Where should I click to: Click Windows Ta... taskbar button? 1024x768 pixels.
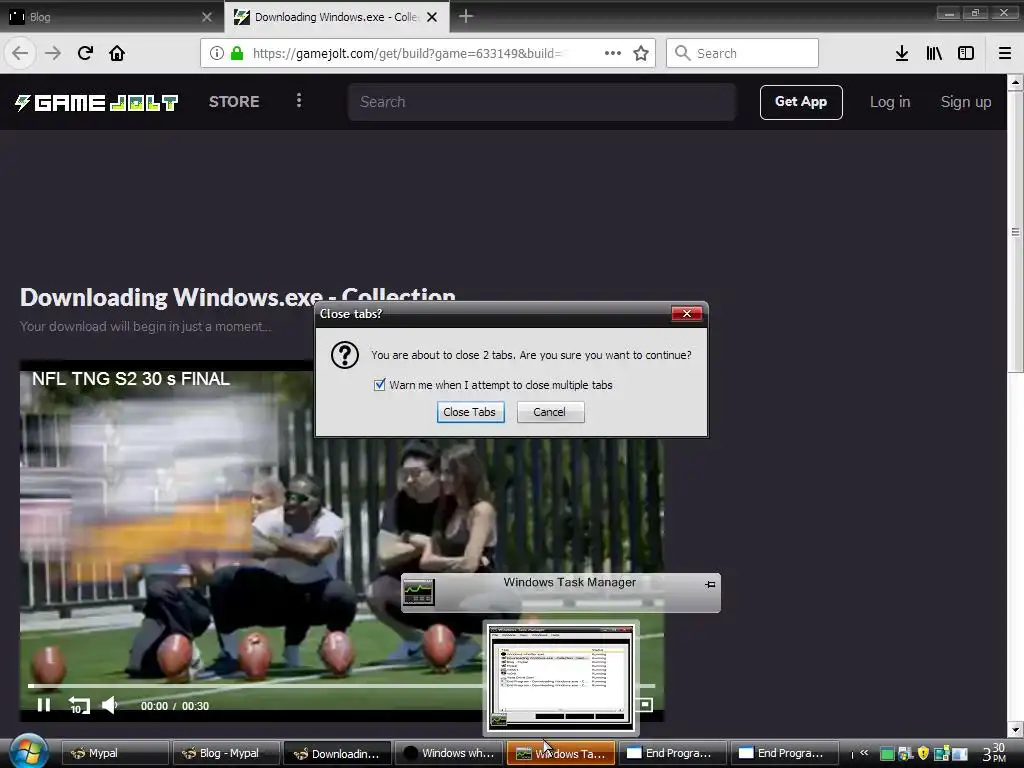point(560,753)
